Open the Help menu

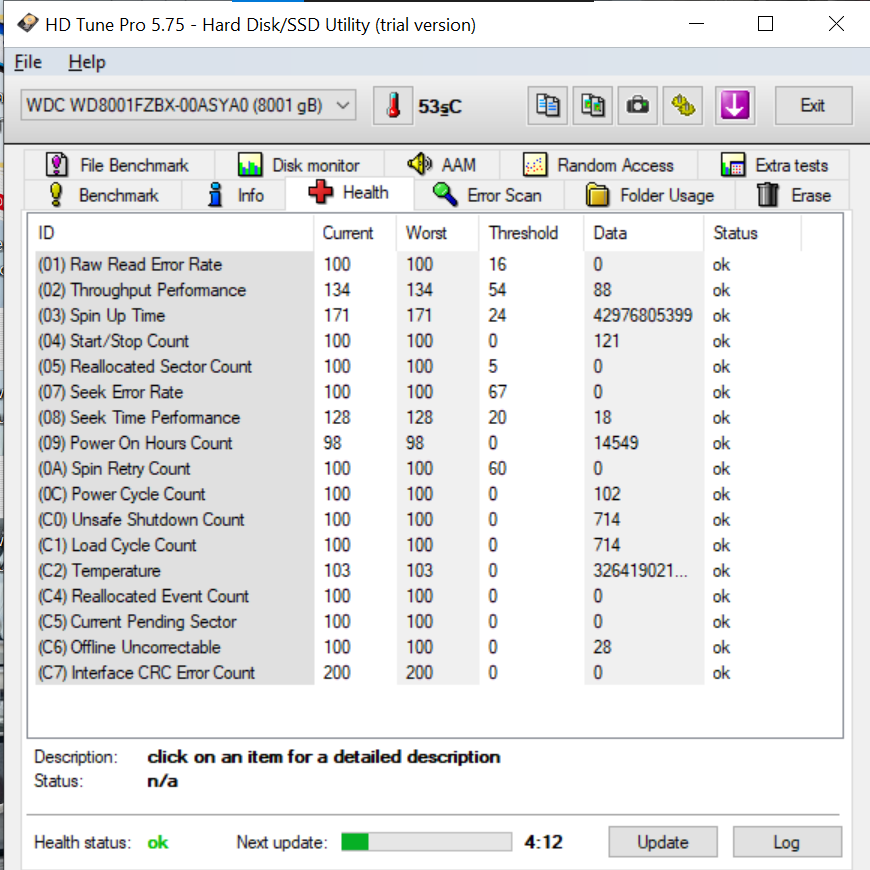(x=87, y=62)
